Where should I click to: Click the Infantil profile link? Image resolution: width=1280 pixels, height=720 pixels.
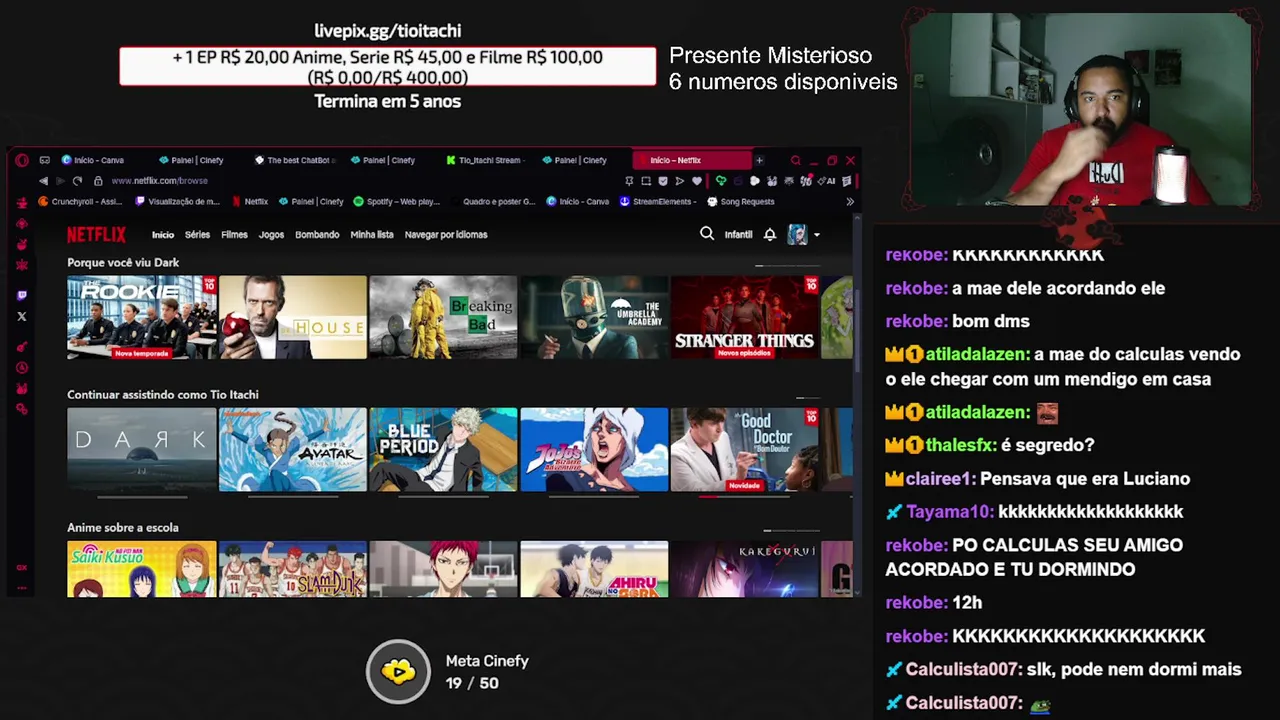point(738,235)
